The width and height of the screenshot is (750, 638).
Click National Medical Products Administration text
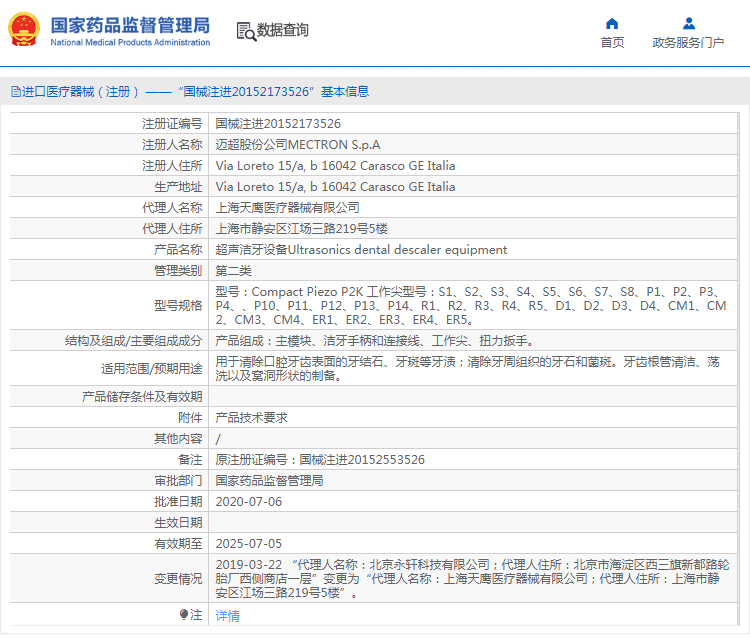(x=130, y=43)
